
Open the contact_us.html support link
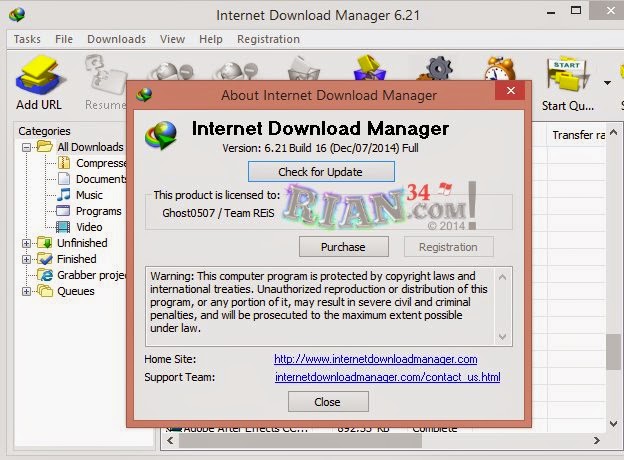point(387,377)
